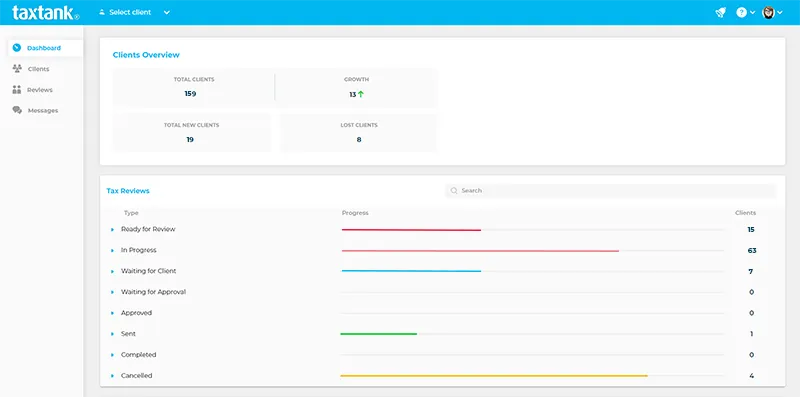800x397 pixels.
Task: Click the Total New Clients value 19
Action: click(x=190, y=139)
